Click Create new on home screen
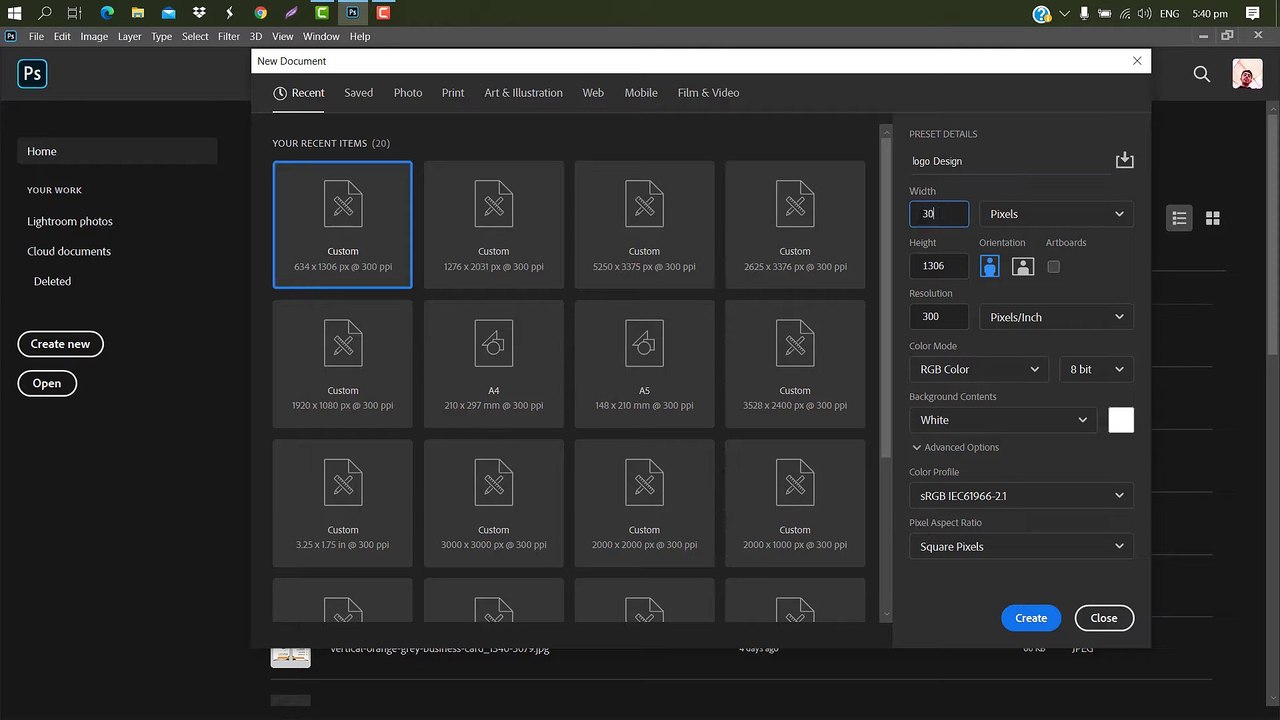This screenshot has height=720, width=1280. [x=60, y=344]
